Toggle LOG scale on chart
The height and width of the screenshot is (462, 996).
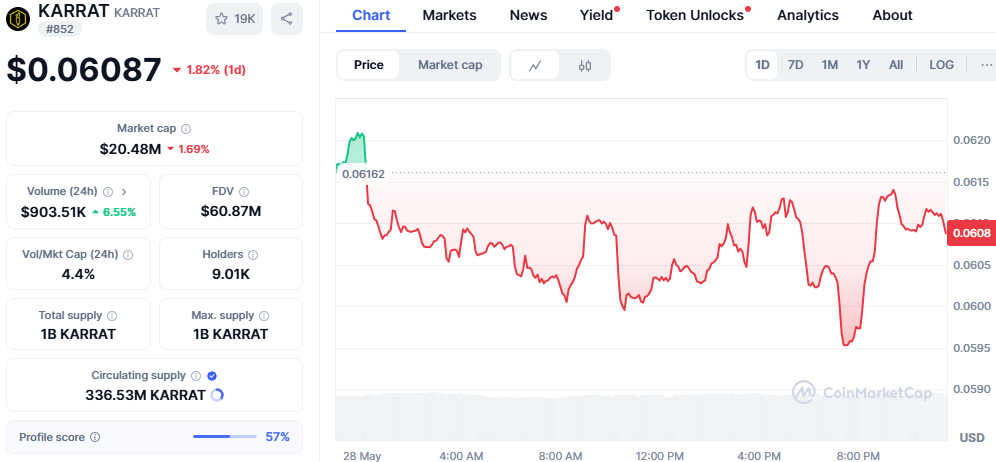(941, 65)
